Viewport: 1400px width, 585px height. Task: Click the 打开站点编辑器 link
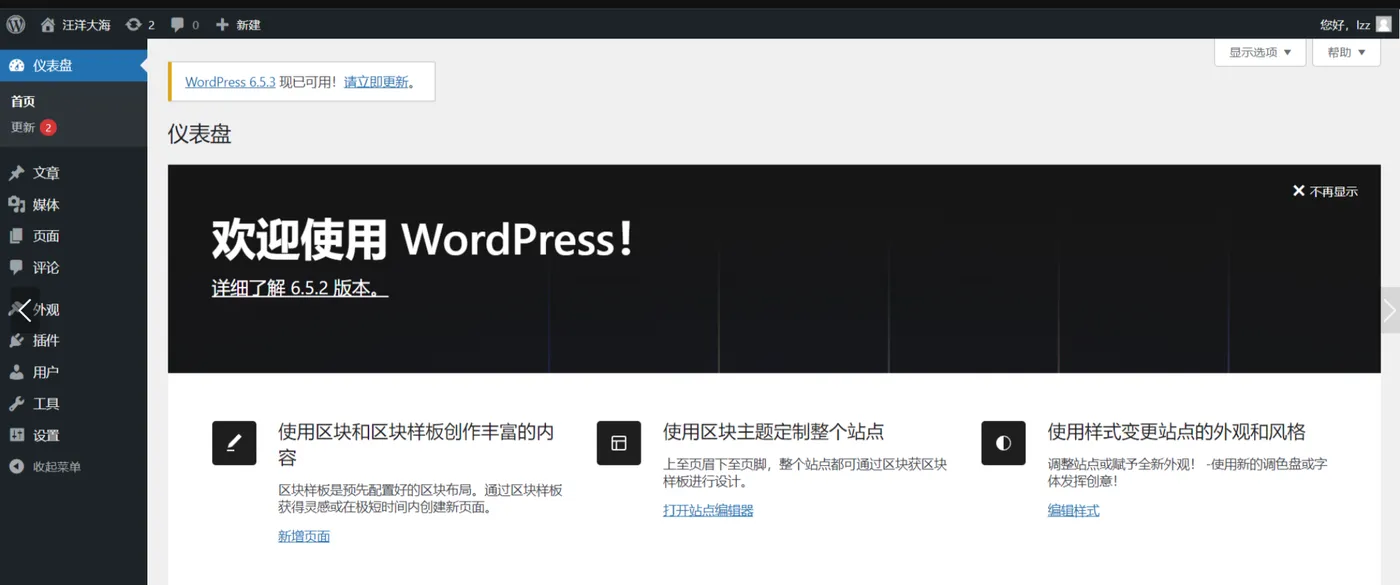click(708, 510)
